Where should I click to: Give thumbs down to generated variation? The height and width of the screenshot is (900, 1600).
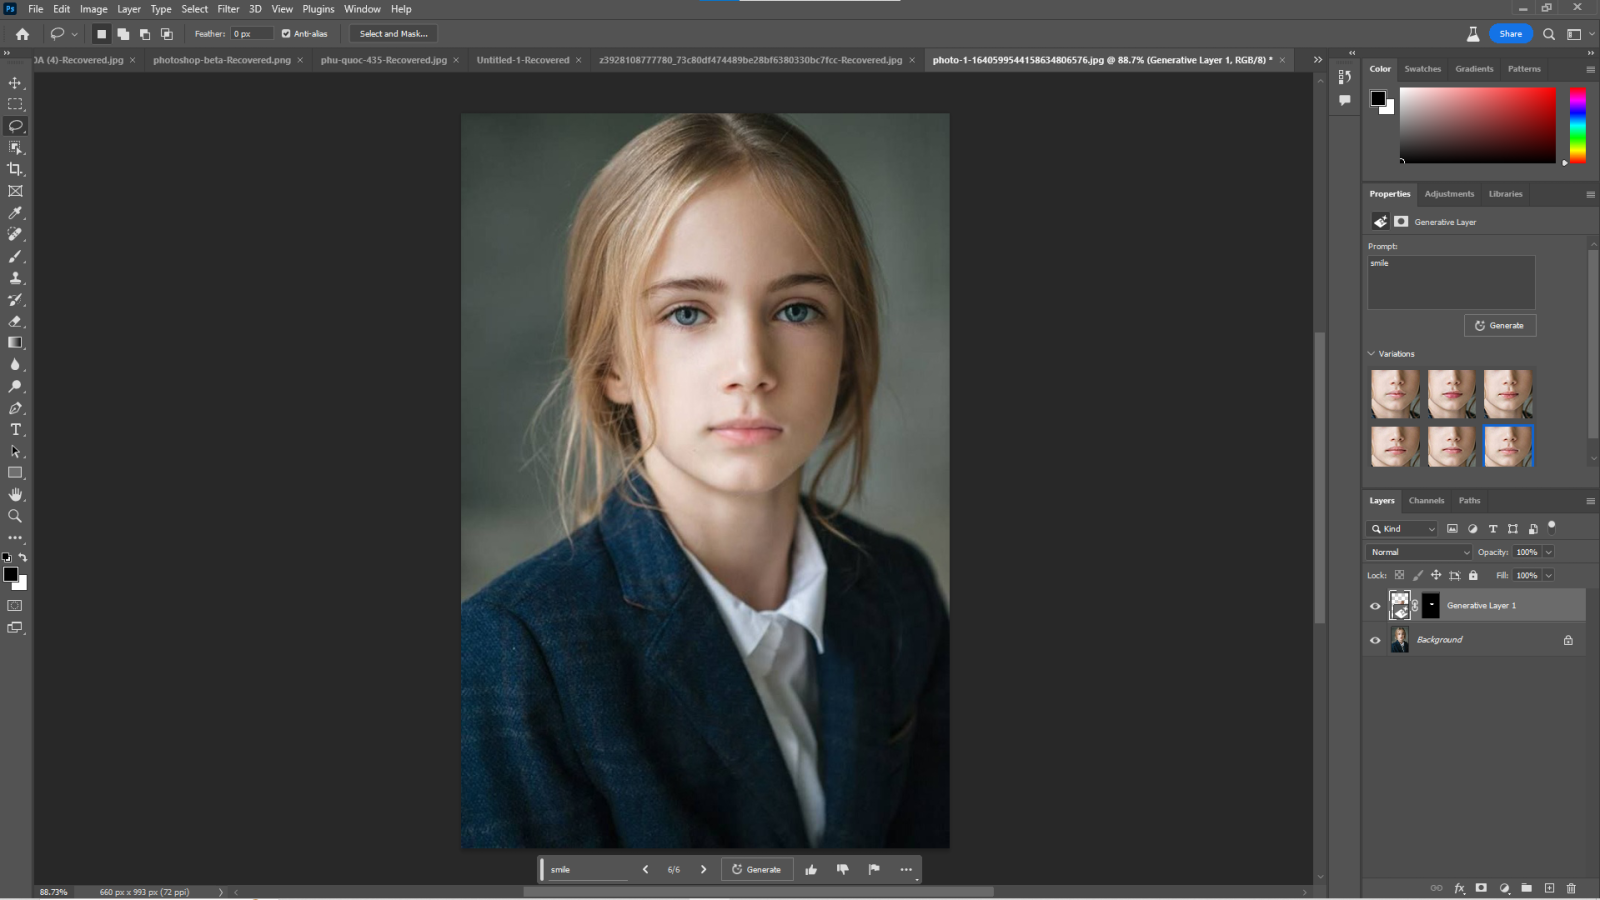[x=842, y=869]
